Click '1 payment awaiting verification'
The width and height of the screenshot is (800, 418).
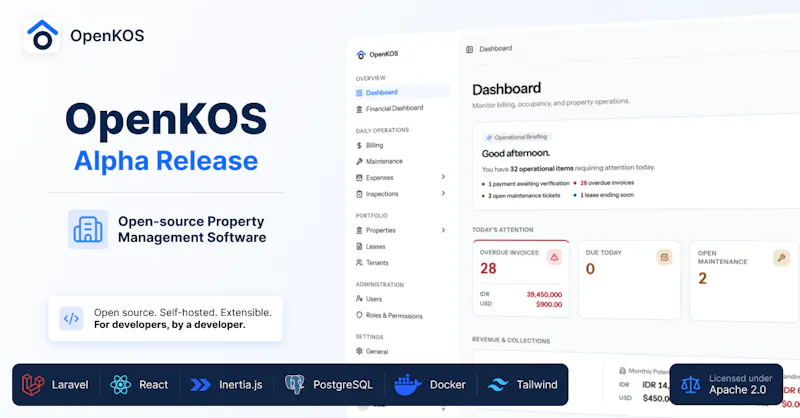tap(529, 183)
